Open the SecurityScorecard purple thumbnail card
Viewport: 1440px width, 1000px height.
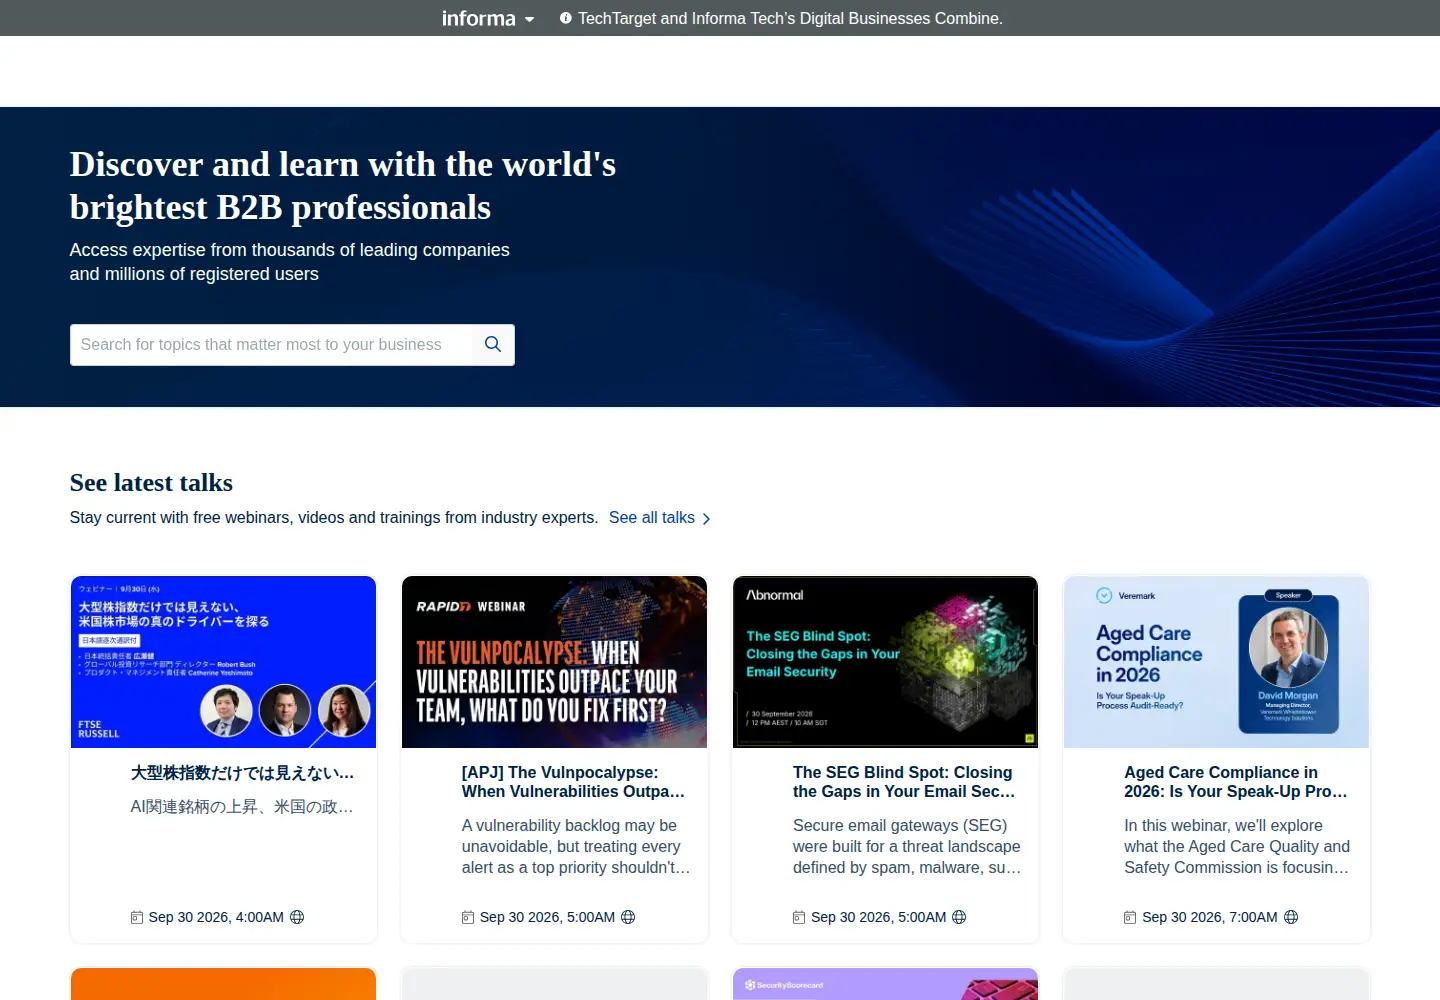click(885, 984)
